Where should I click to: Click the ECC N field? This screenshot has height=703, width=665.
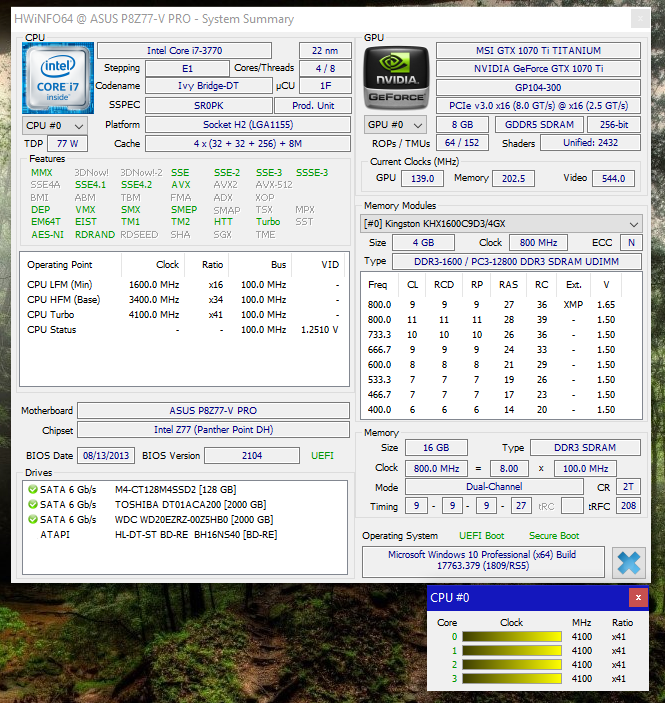[631, 243]
